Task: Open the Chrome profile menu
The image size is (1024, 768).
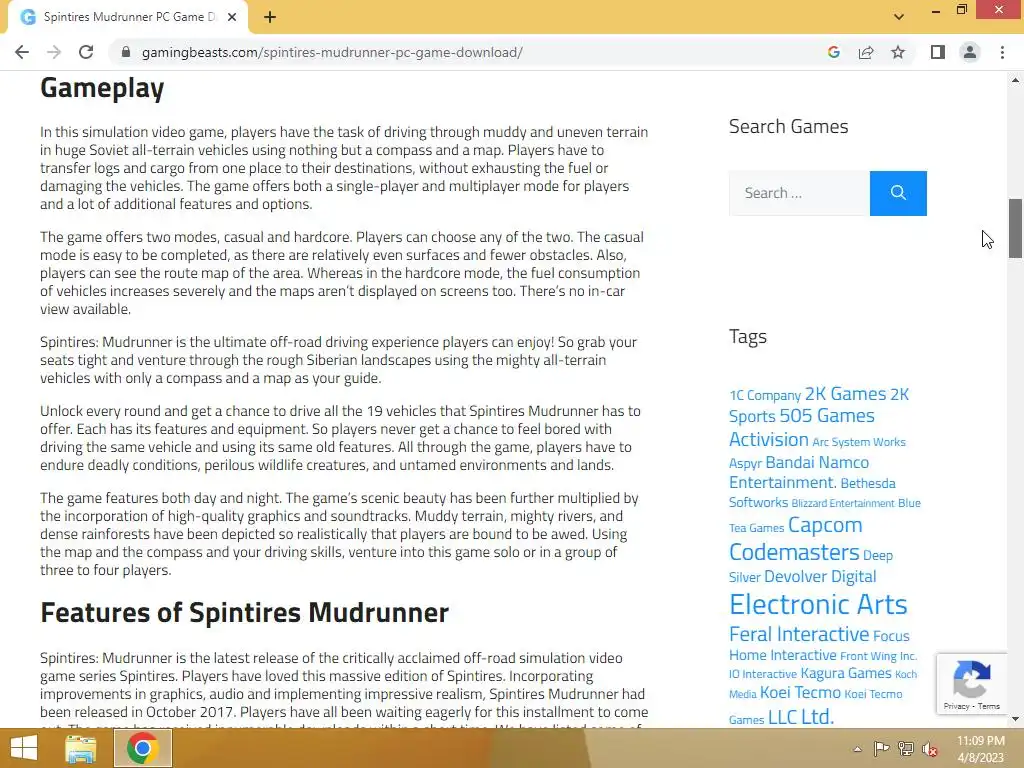Action: tap(970, 52)
